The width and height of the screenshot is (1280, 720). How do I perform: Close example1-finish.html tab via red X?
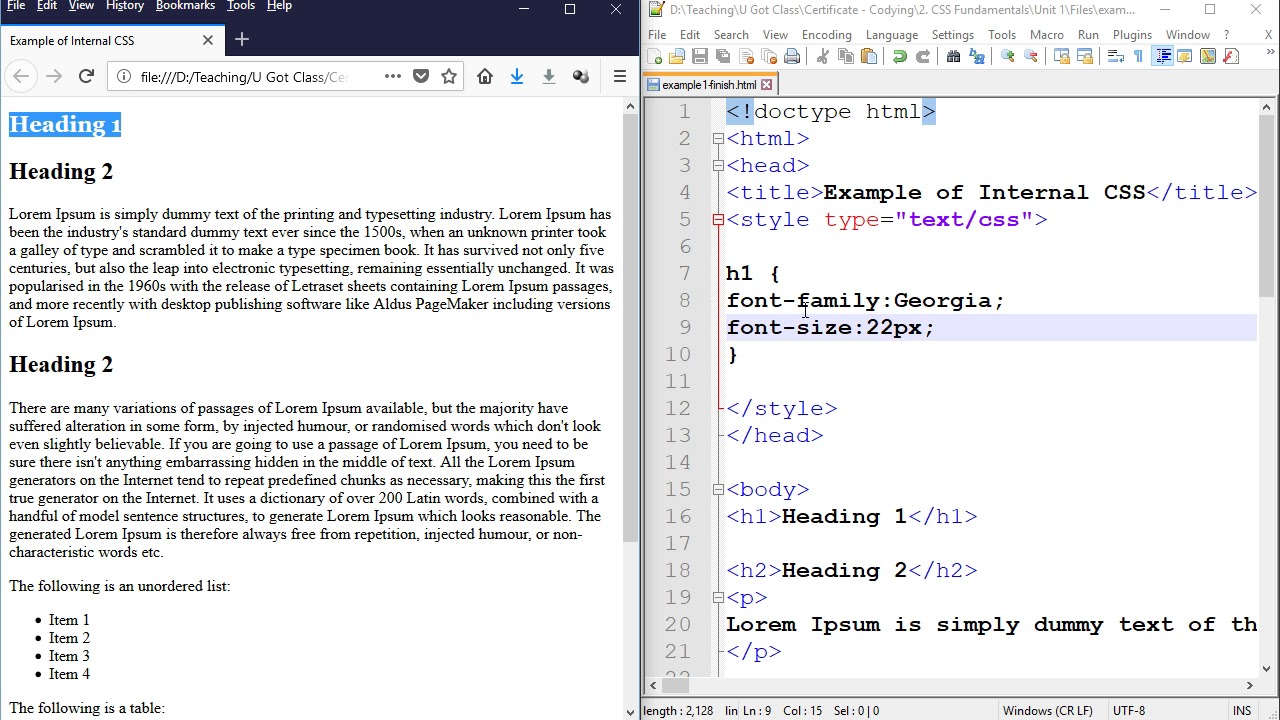[x=767, y=85]
